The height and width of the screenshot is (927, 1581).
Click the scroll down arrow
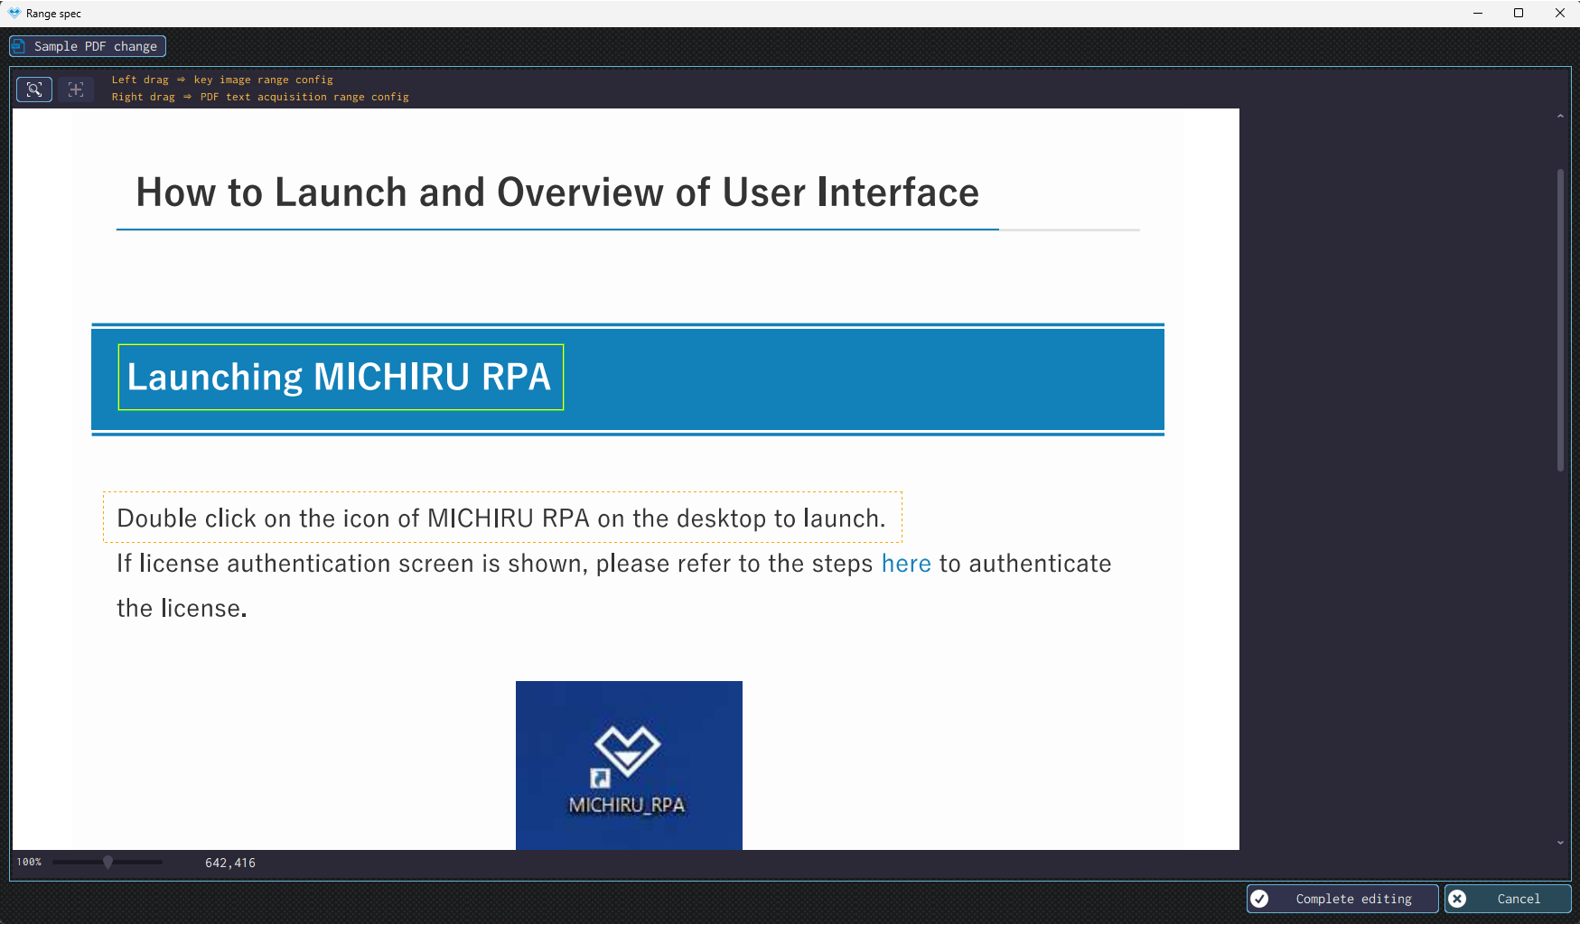pos(1560,843)
